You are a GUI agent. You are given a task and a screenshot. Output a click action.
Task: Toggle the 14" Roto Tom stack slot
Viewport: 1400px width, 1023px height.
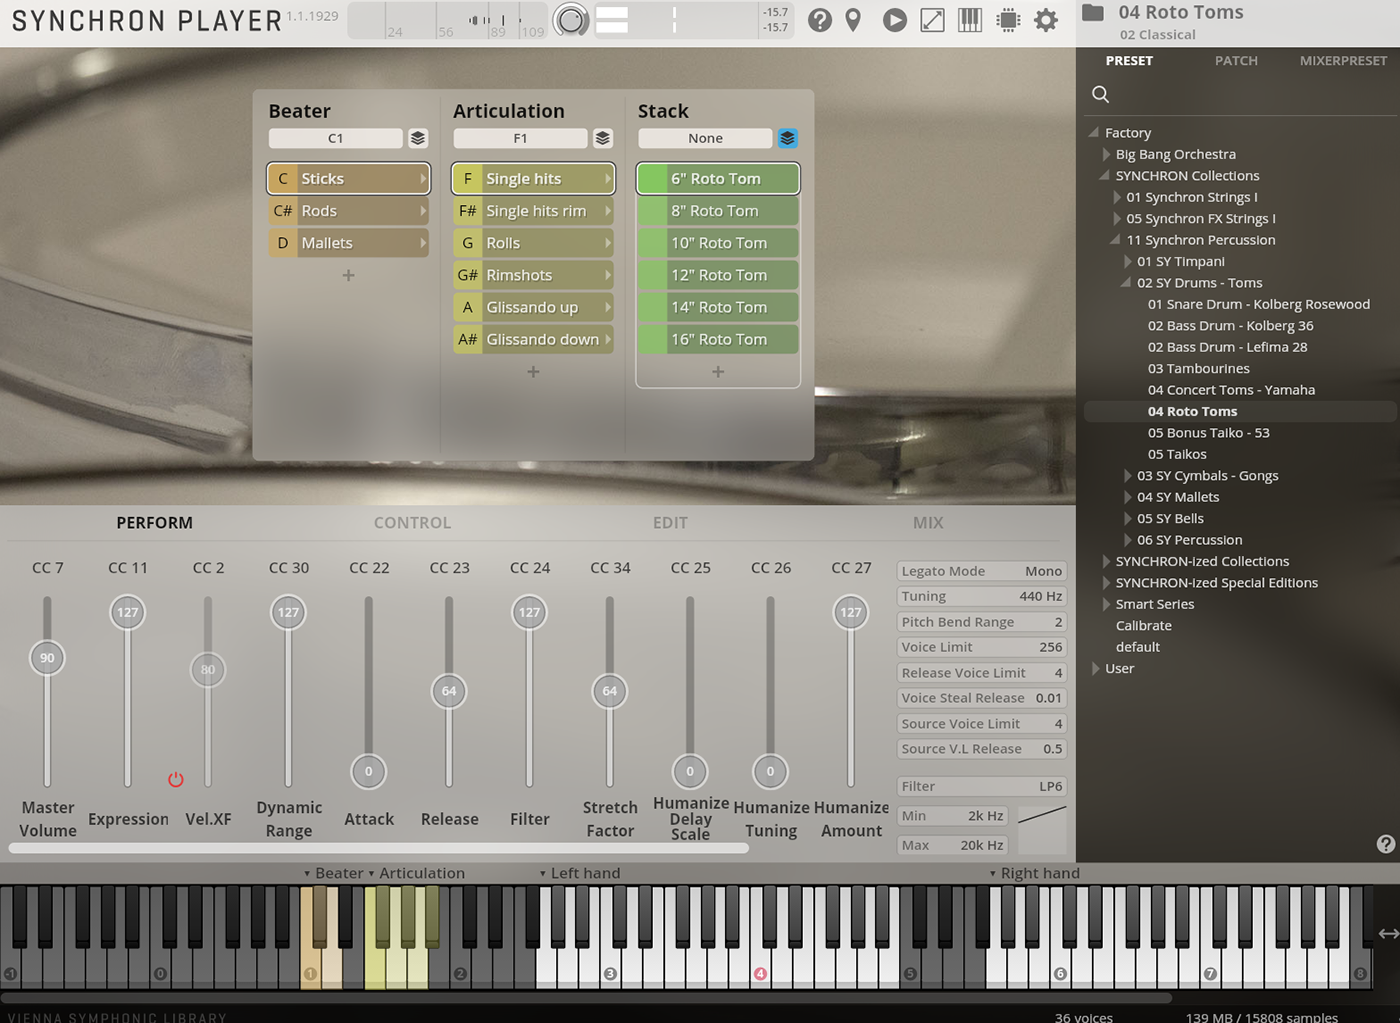(x=718, y=307)
